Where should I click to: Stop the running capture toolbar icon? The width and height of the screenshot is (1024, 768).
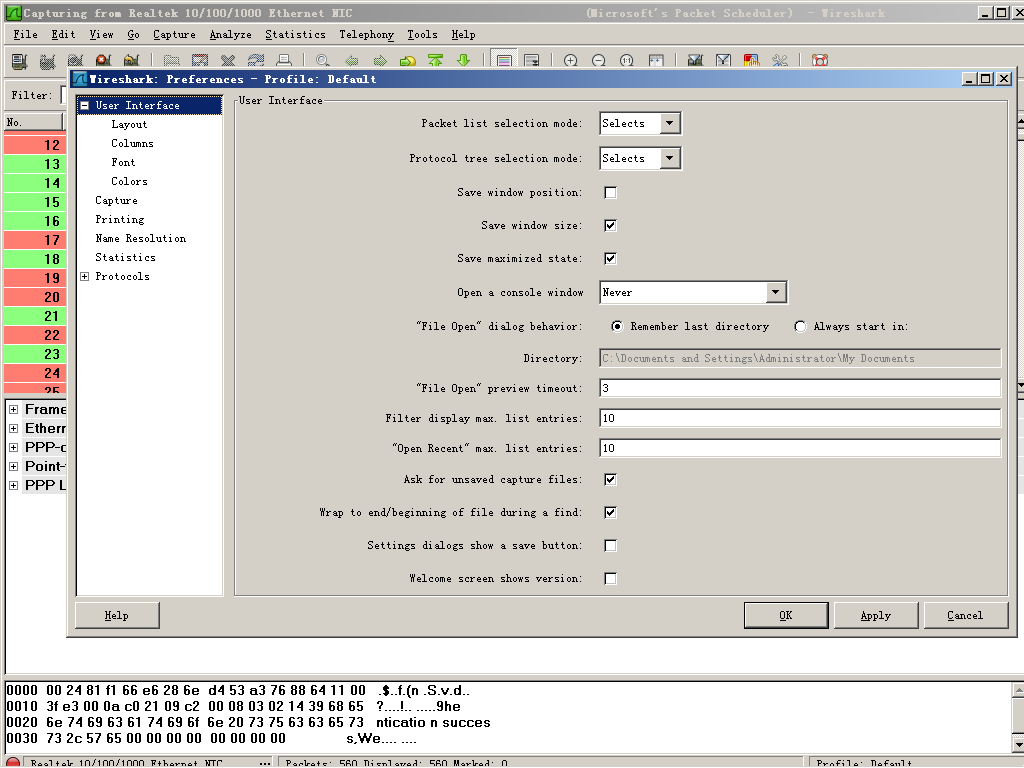pyautogui.click(x=103, y=61)
